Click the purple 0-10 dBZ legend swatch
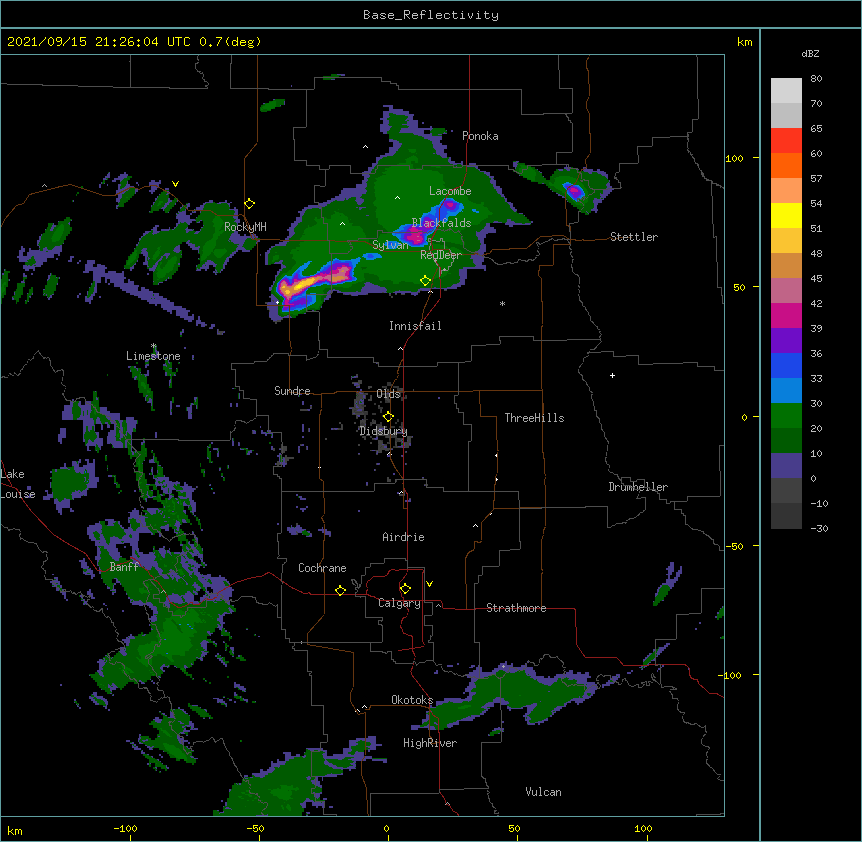This screenshot has width=862, height=842. click(786, 466)
